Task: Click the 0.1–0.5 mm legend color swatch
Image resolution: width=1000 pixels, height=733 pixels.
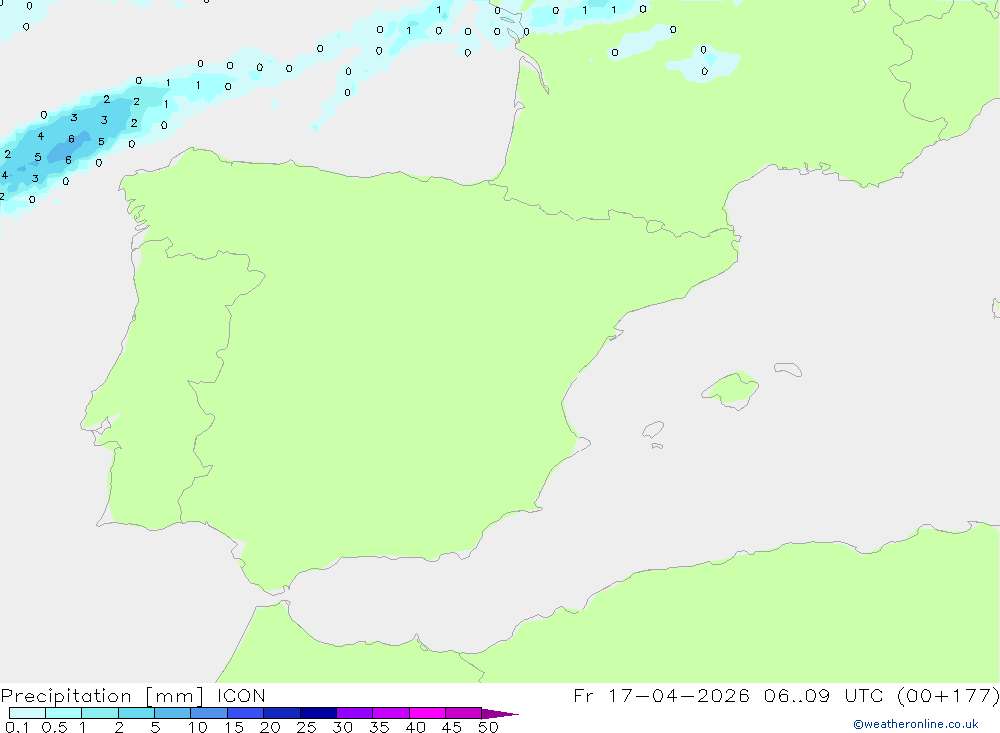Action: [x=27, y=713]
